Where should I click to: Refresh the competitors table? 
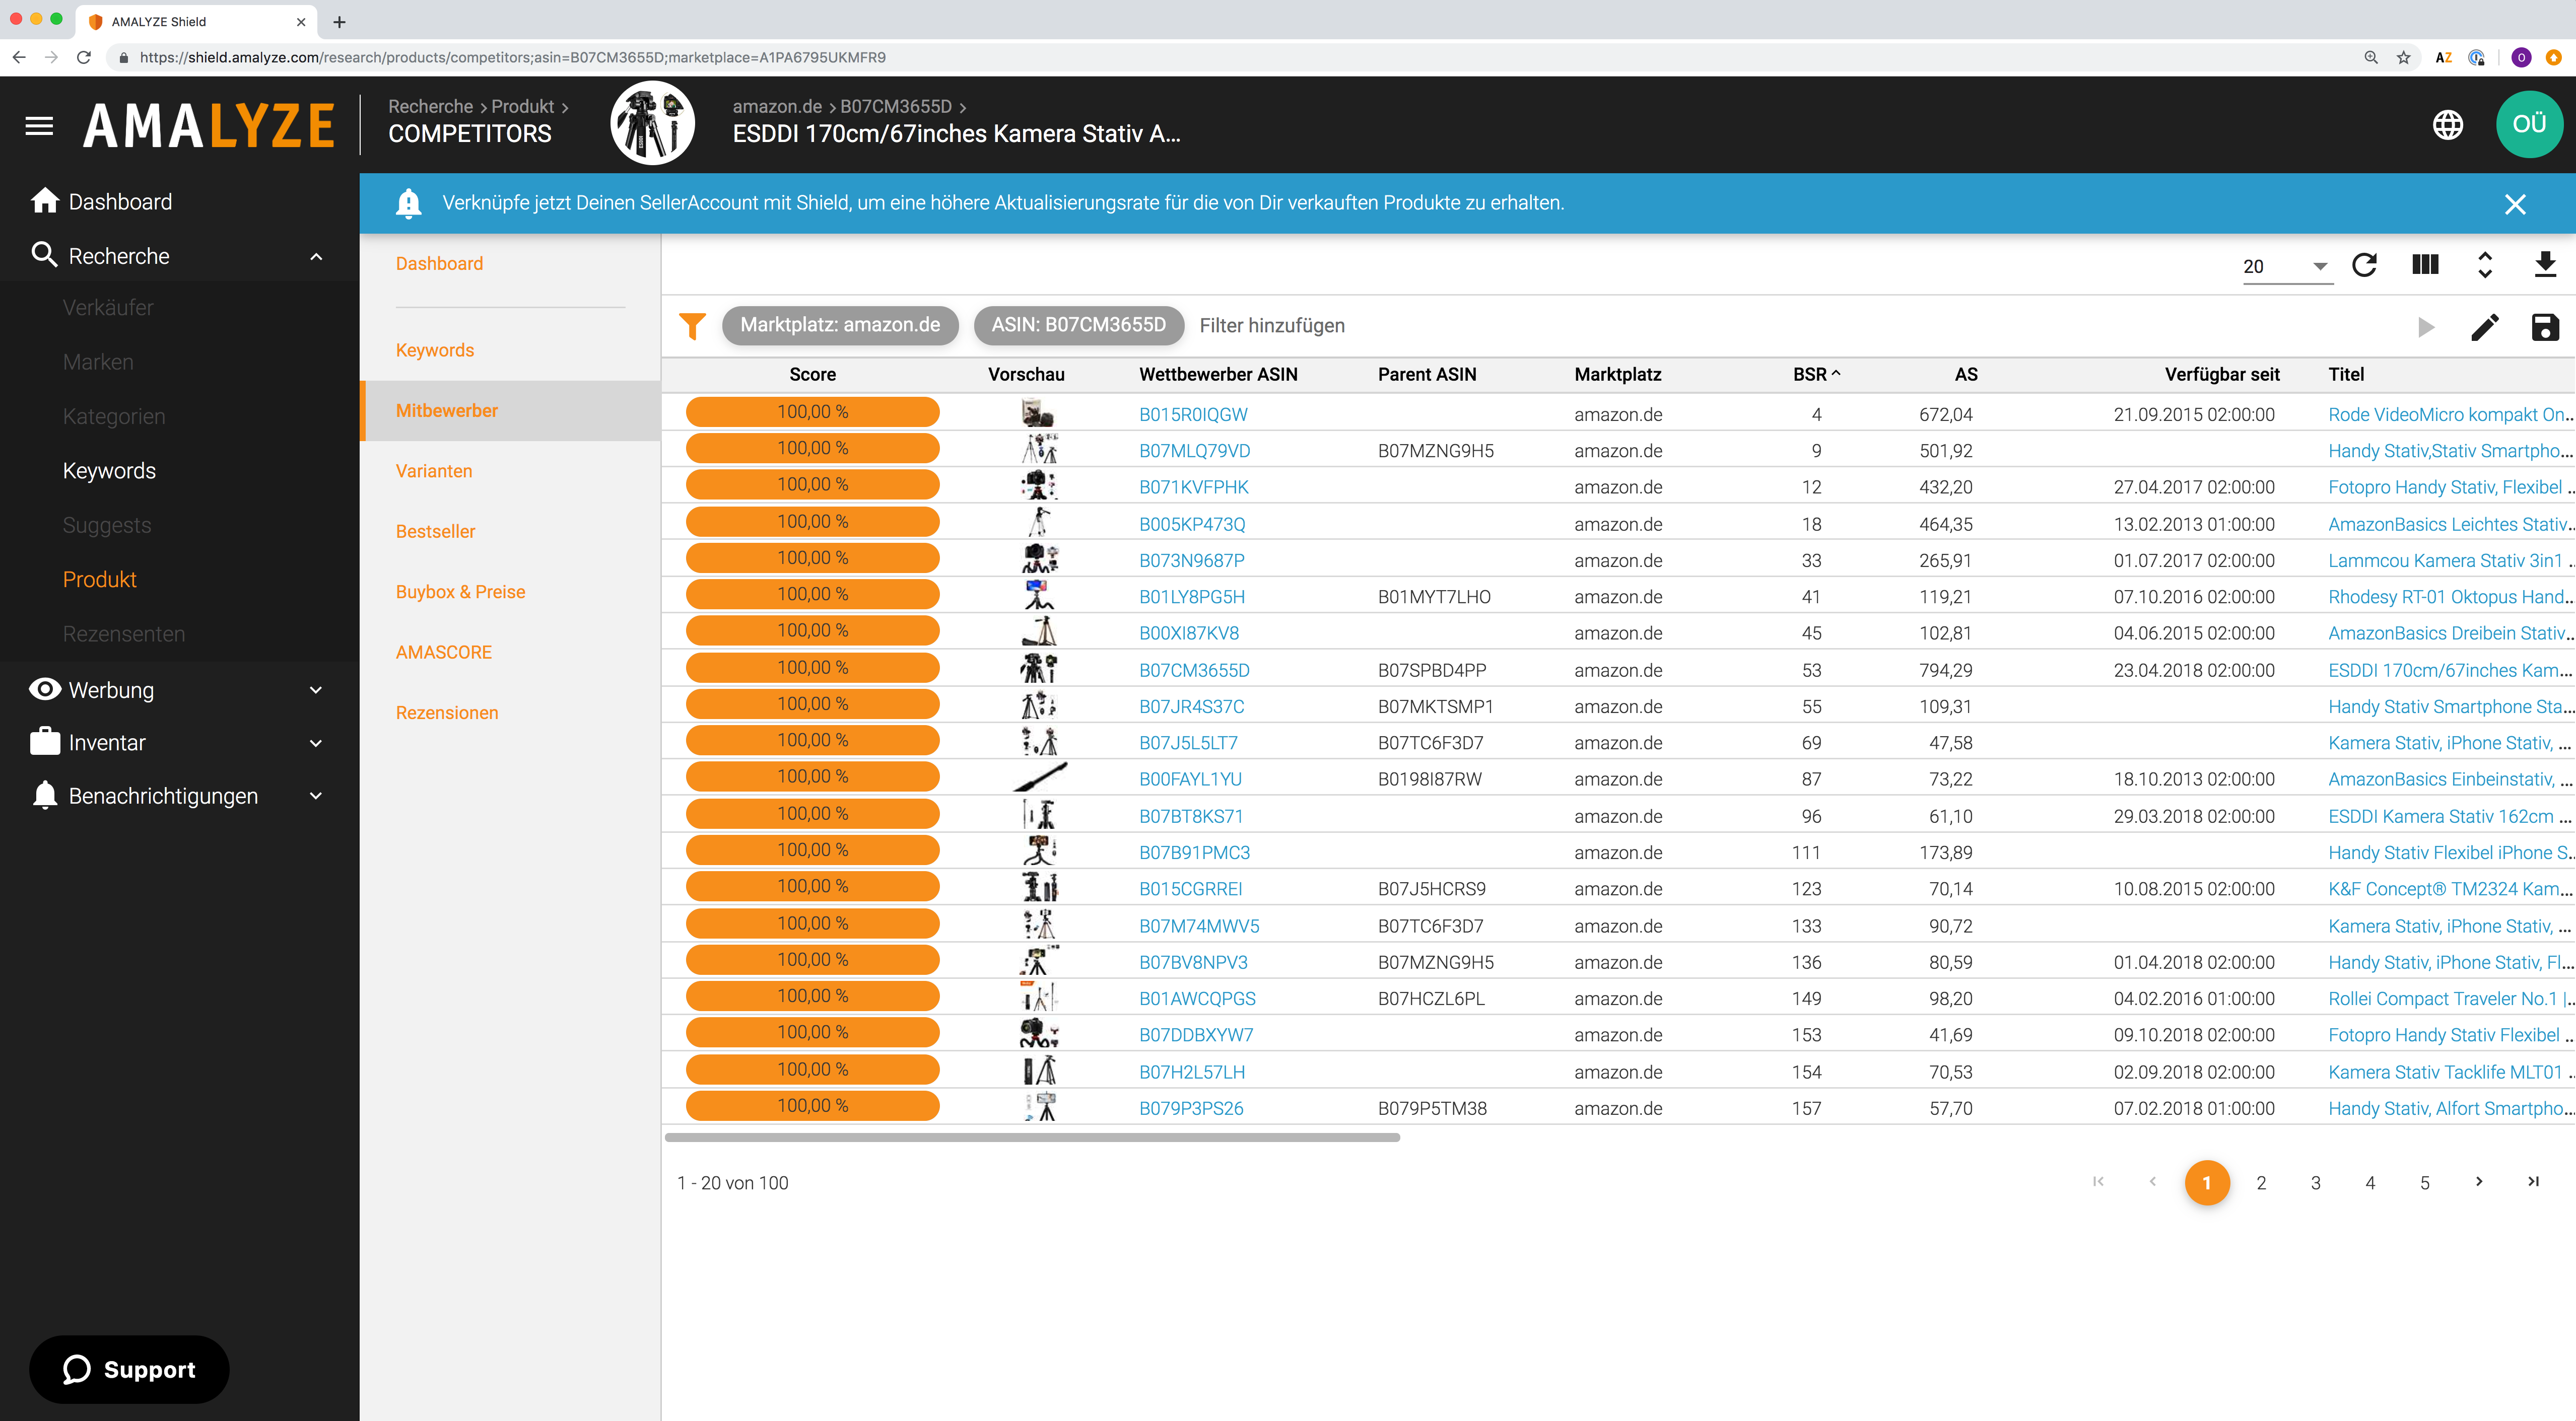point(2365,265)
